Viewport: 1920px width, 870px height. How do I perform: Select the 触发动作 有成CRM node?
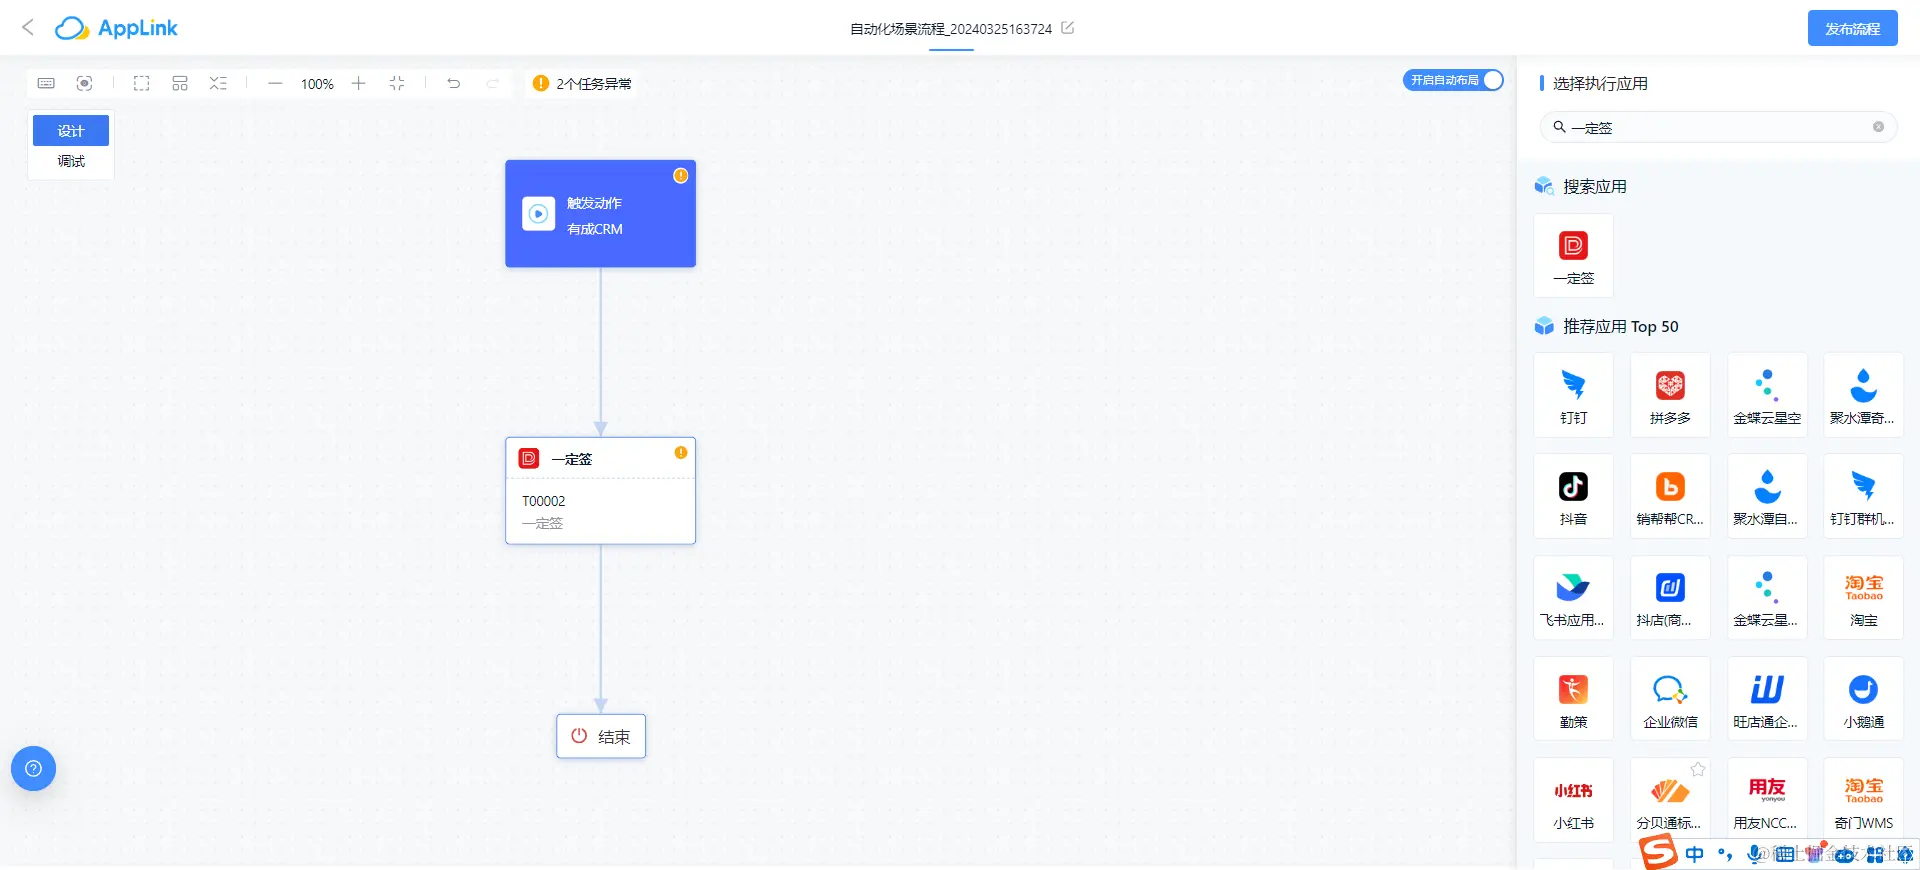(x=600, y=214)
